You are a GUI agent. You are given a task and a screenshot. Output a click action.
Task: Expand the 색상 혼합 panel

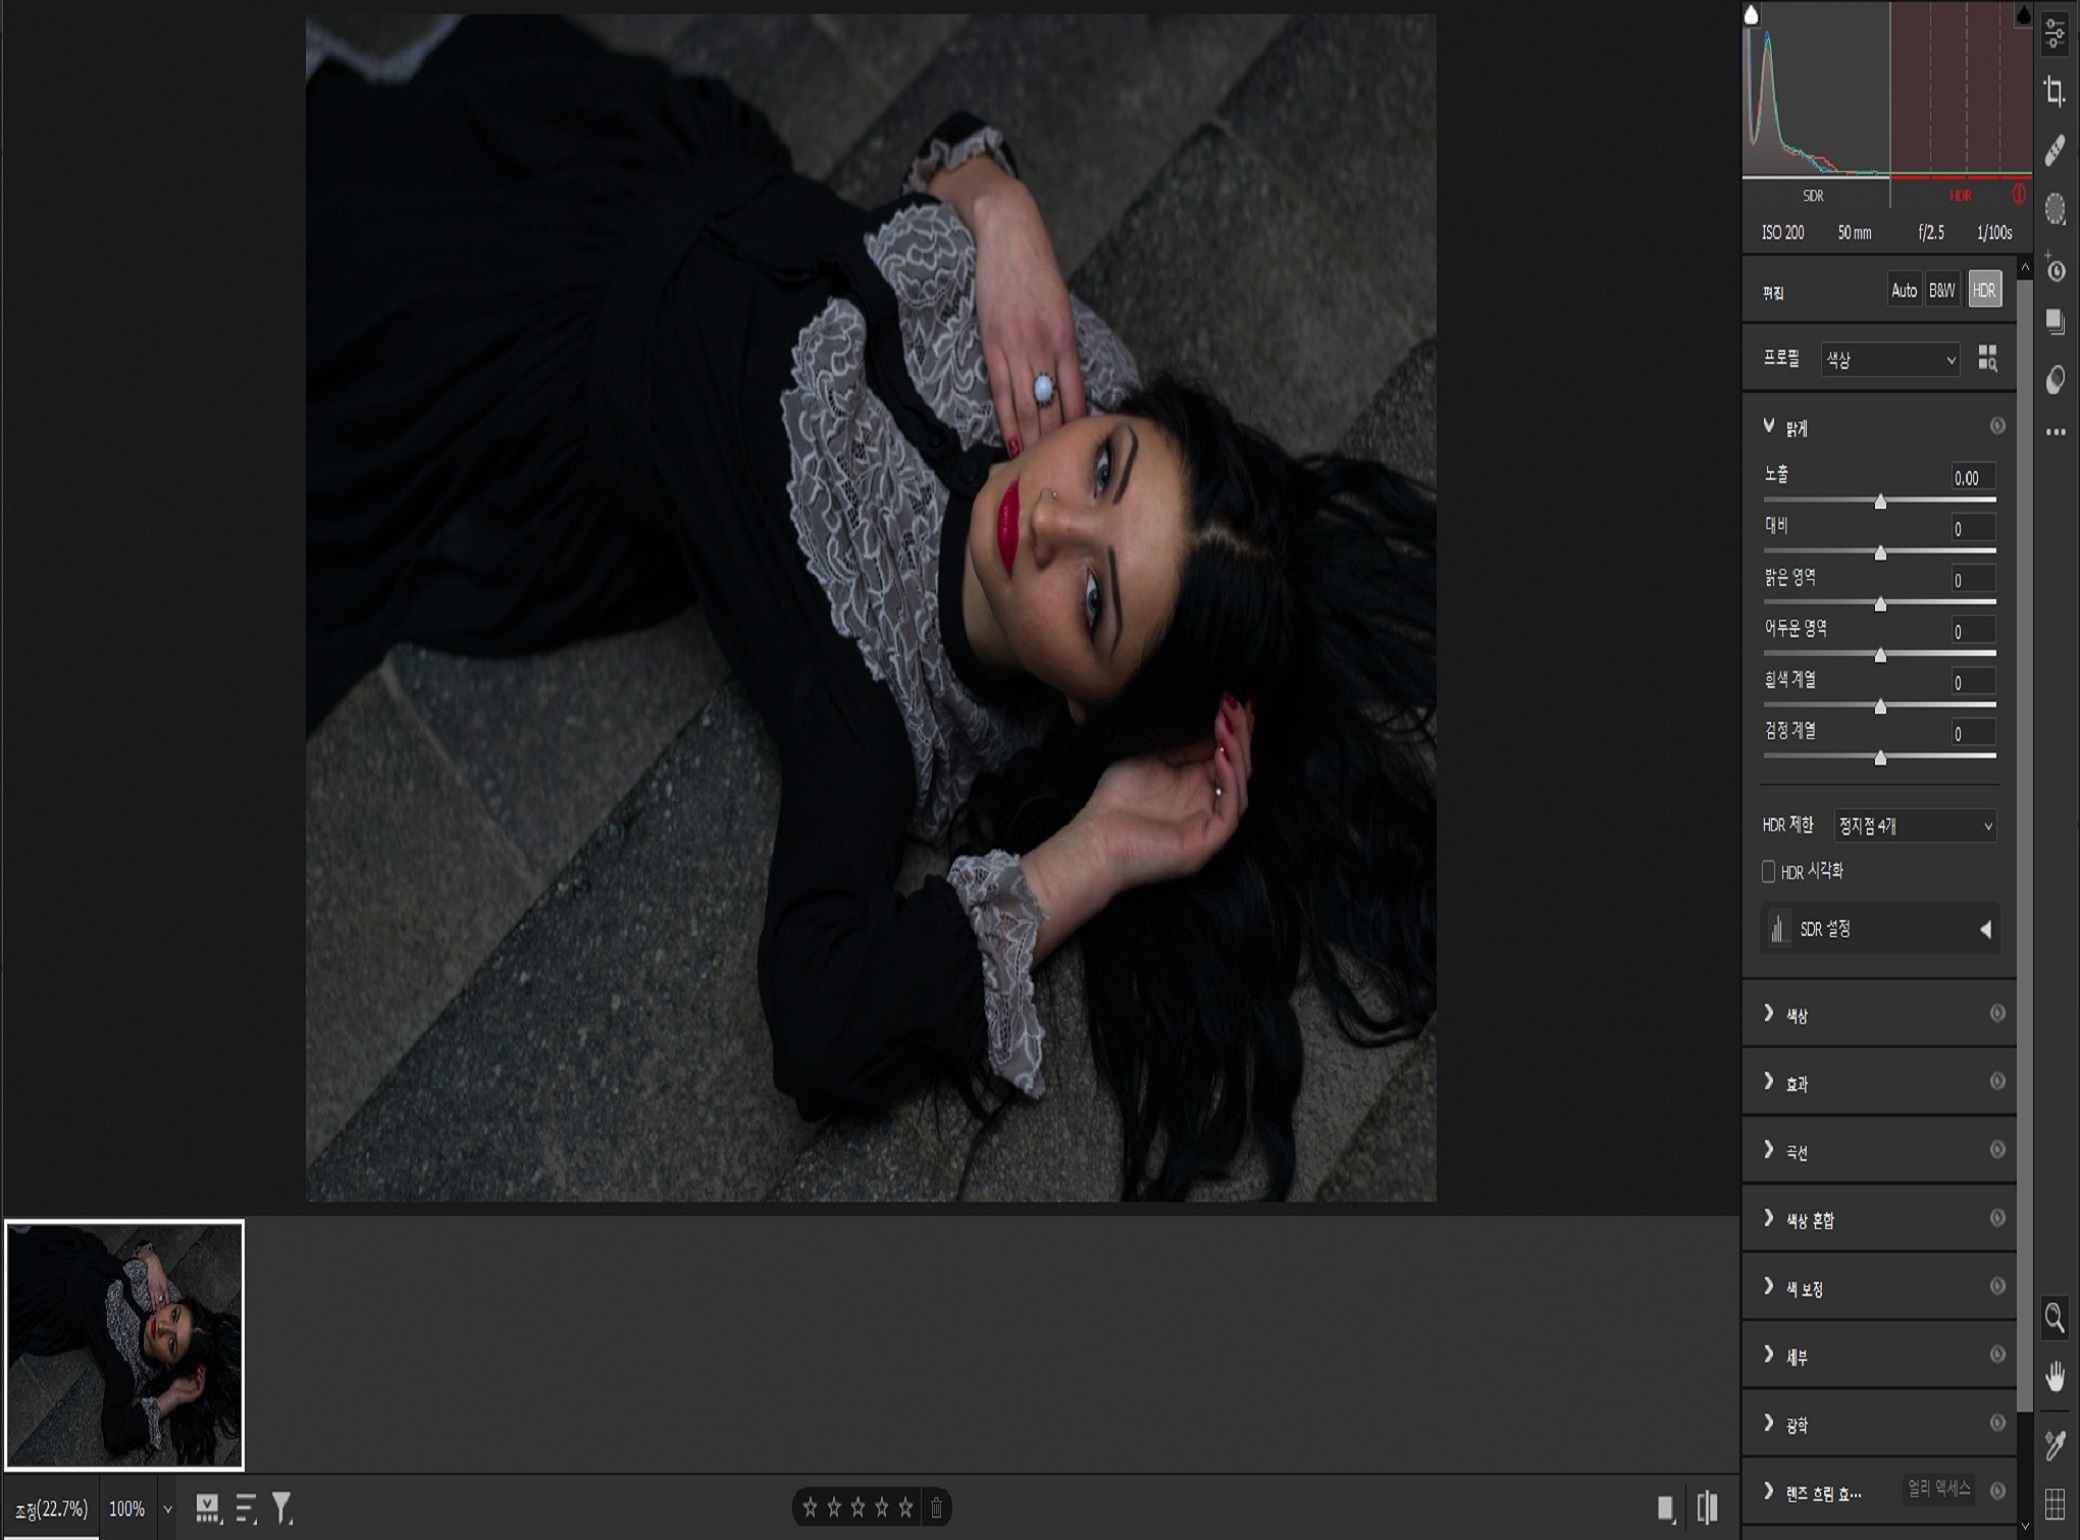click(1810, 1219)
